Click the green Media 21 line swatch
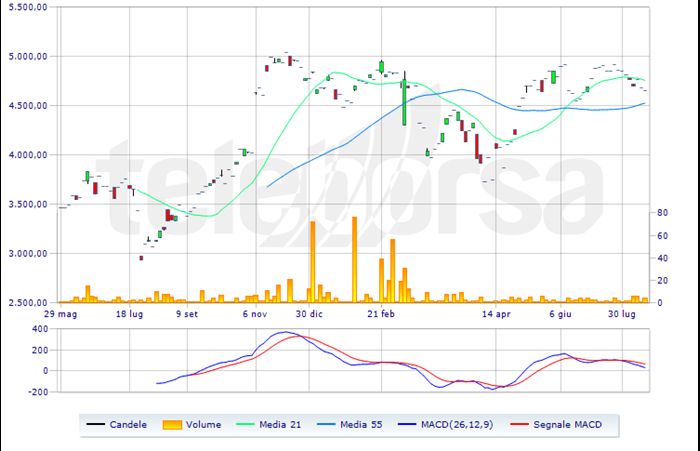 click(x=244, y=425)
